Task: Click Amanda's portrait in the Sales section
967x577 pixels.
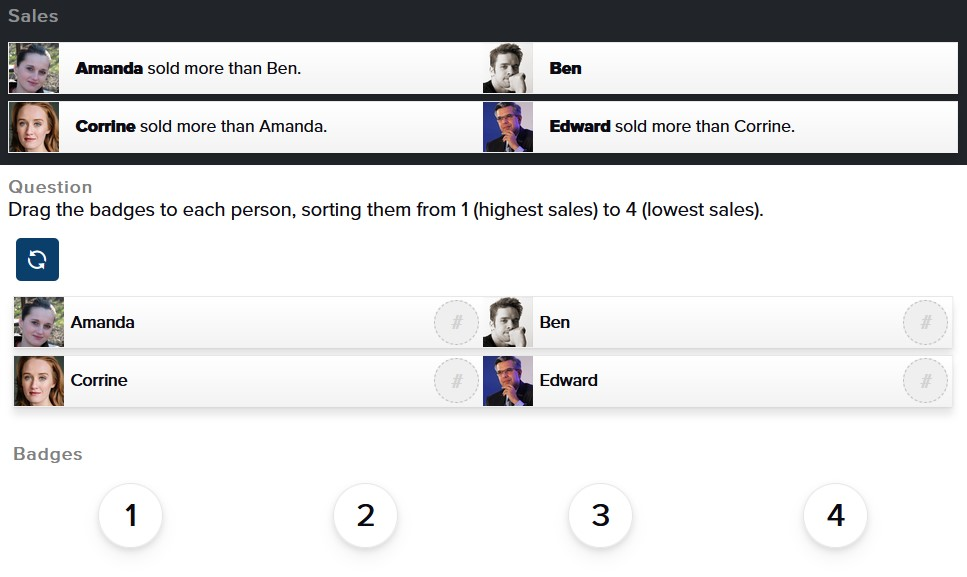Action: click(33, 68)
